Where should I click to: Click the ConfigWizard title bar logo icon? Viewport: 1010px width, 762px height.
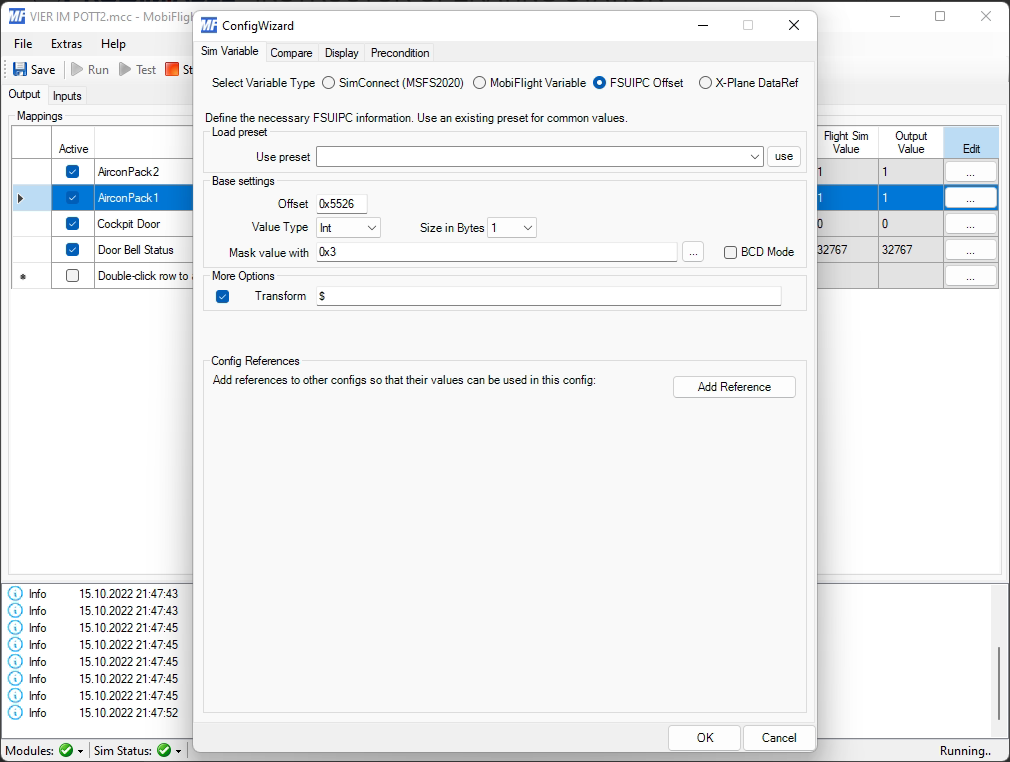click(x=209, y=25)
